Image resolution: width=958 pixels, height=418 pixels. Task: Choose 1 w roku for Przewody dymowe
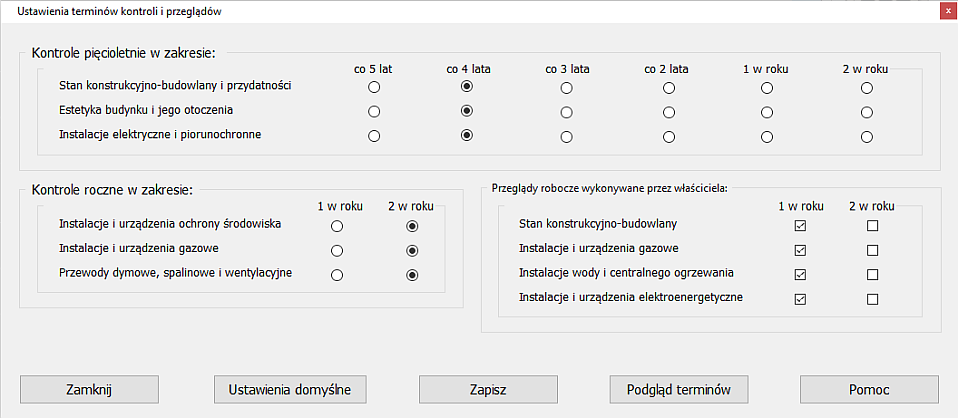click(x=337, y=275)
